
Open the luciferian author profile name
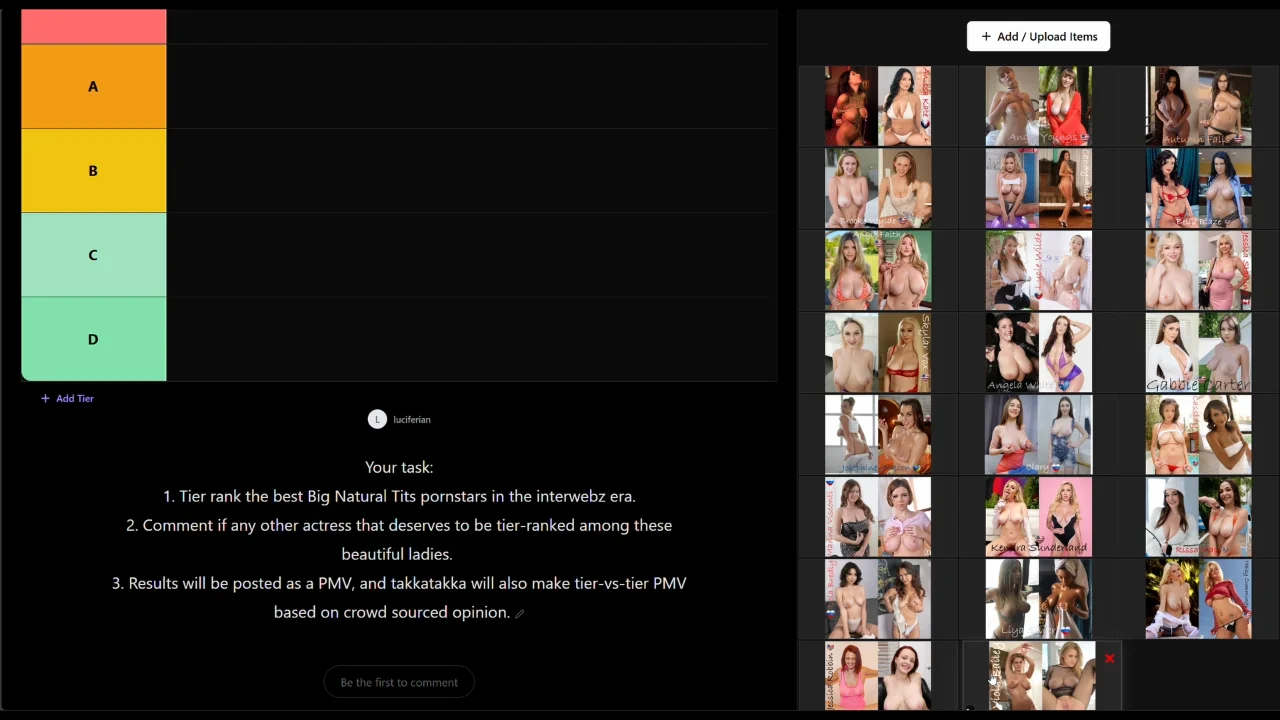(x=412, y=420)
